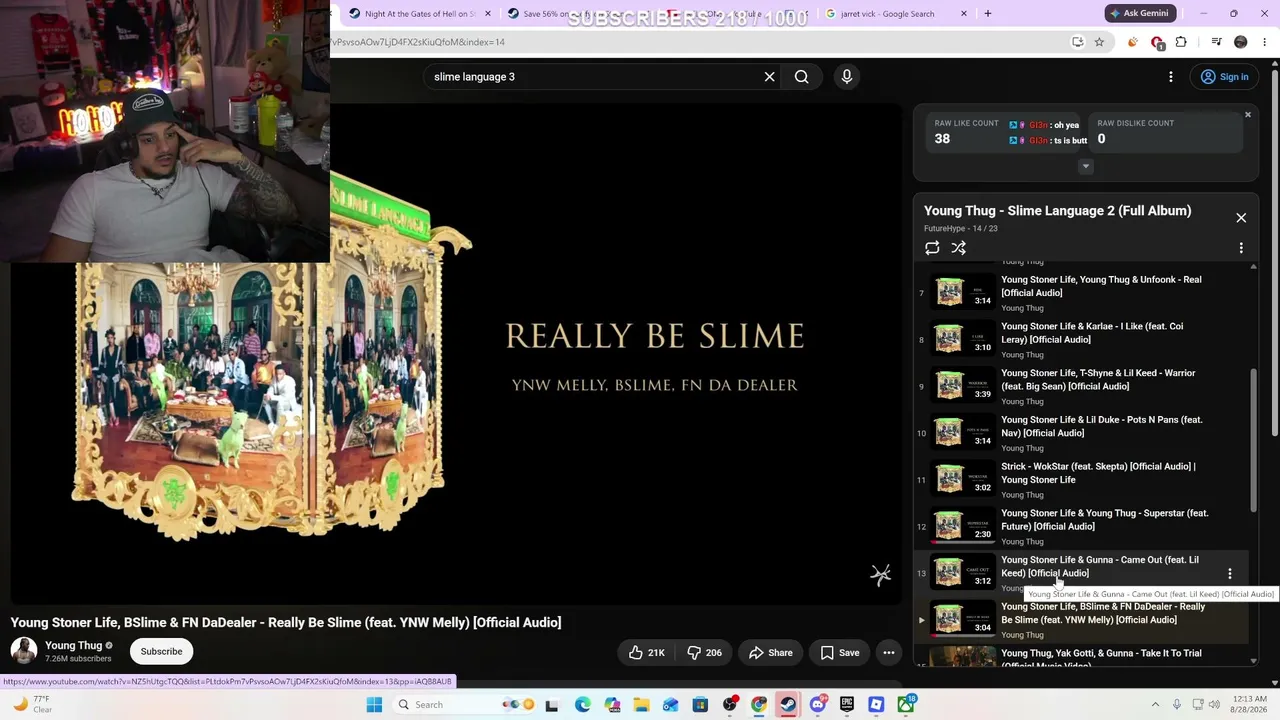
Task: Open the Young Thug channel name link
Action: point(74,645)
